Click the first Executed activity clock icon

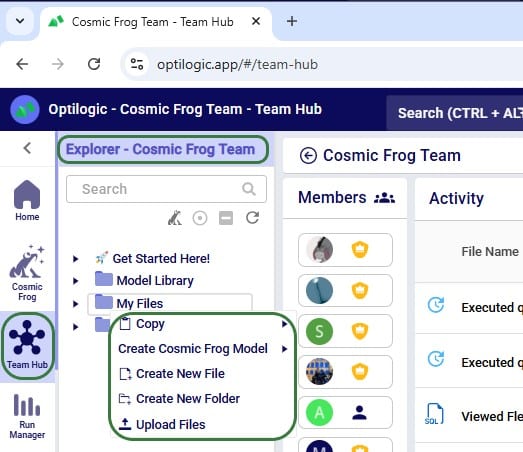pos(436,305)
